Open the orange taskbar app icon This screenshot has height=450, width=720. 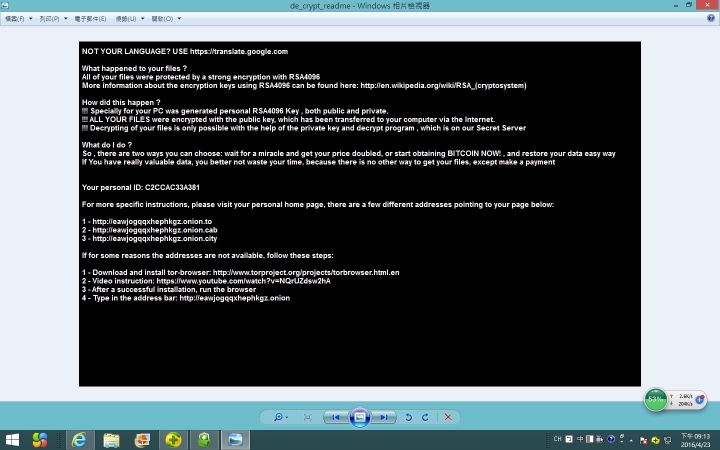[142, 440]
